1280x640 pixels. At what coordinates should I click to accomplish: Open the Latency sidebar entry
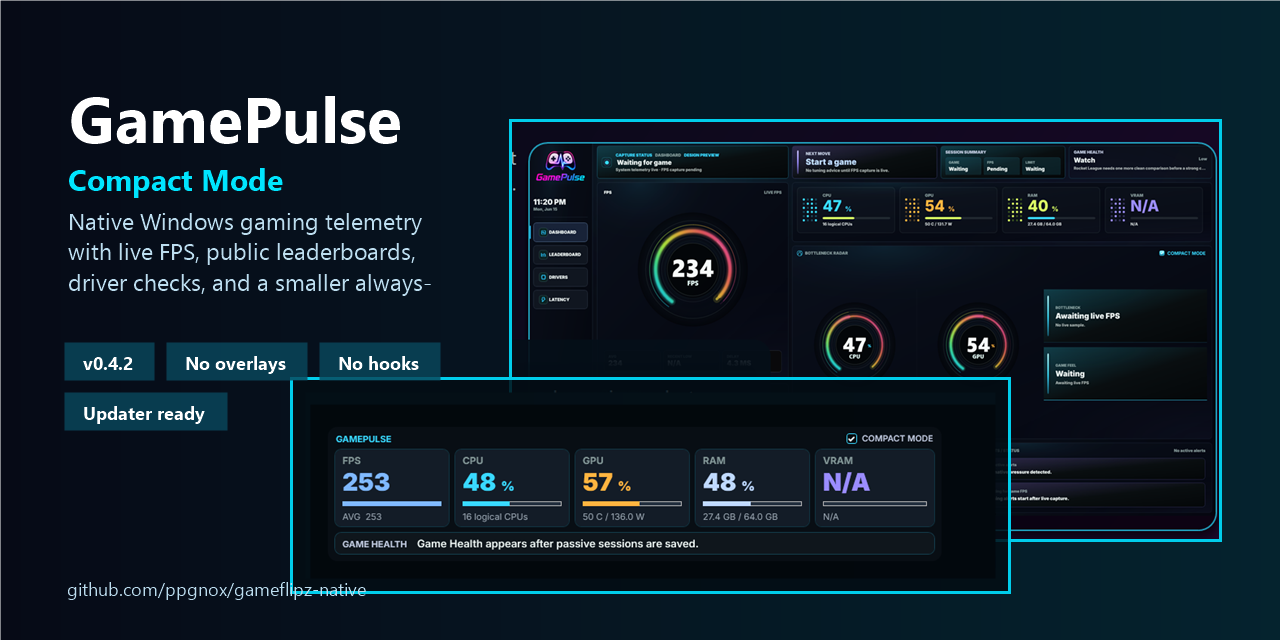click(561, 299)
